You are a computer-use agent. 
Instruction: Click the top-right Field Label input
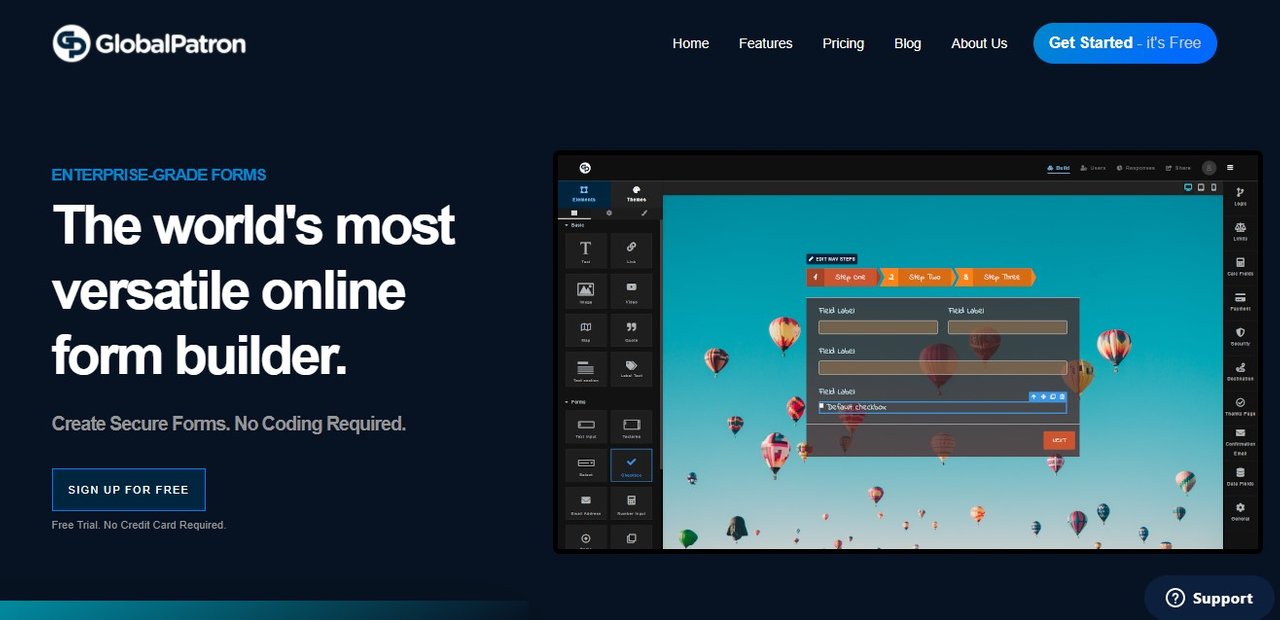click(1007, 327)
